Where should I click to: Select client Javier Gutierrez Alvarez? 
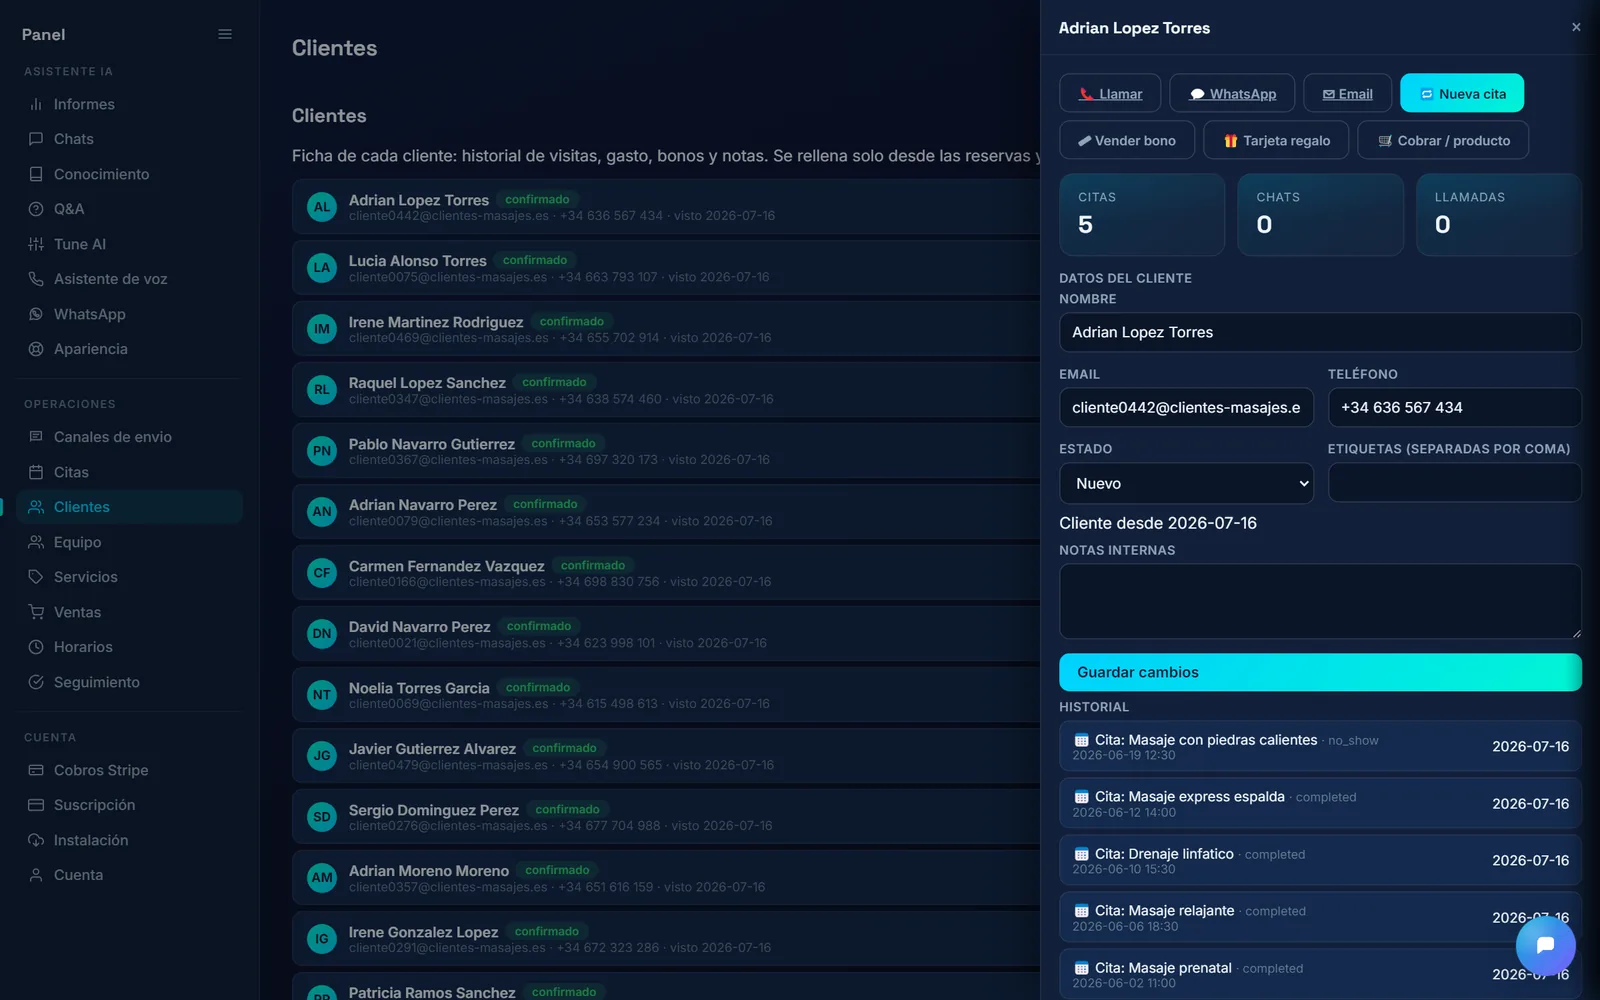pos(666,756)
